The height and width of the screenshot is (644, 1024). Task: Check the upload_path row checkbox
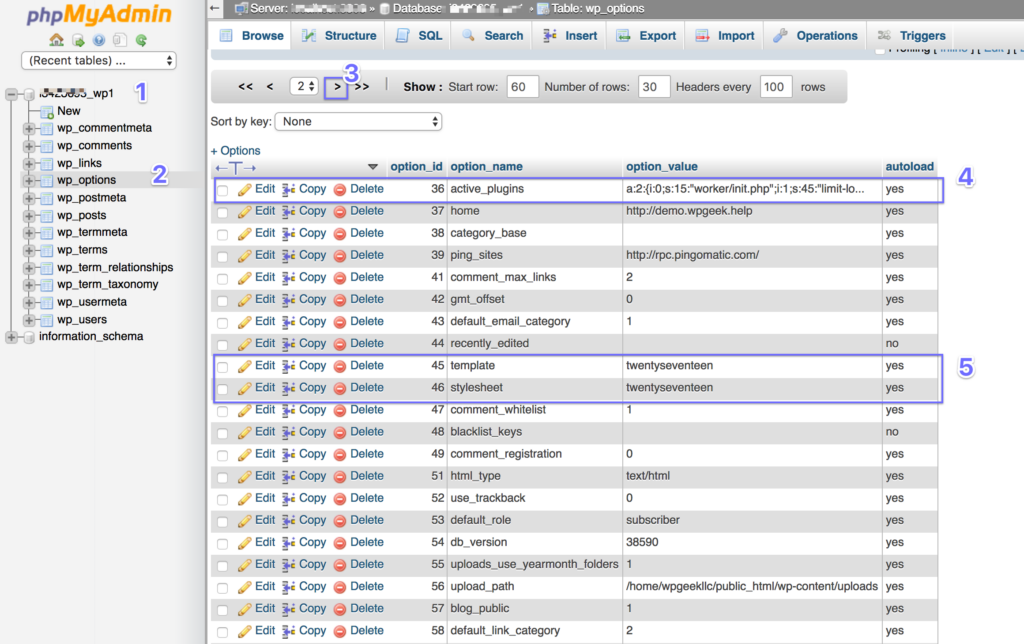pyautogui.click(x=223, y=588)
